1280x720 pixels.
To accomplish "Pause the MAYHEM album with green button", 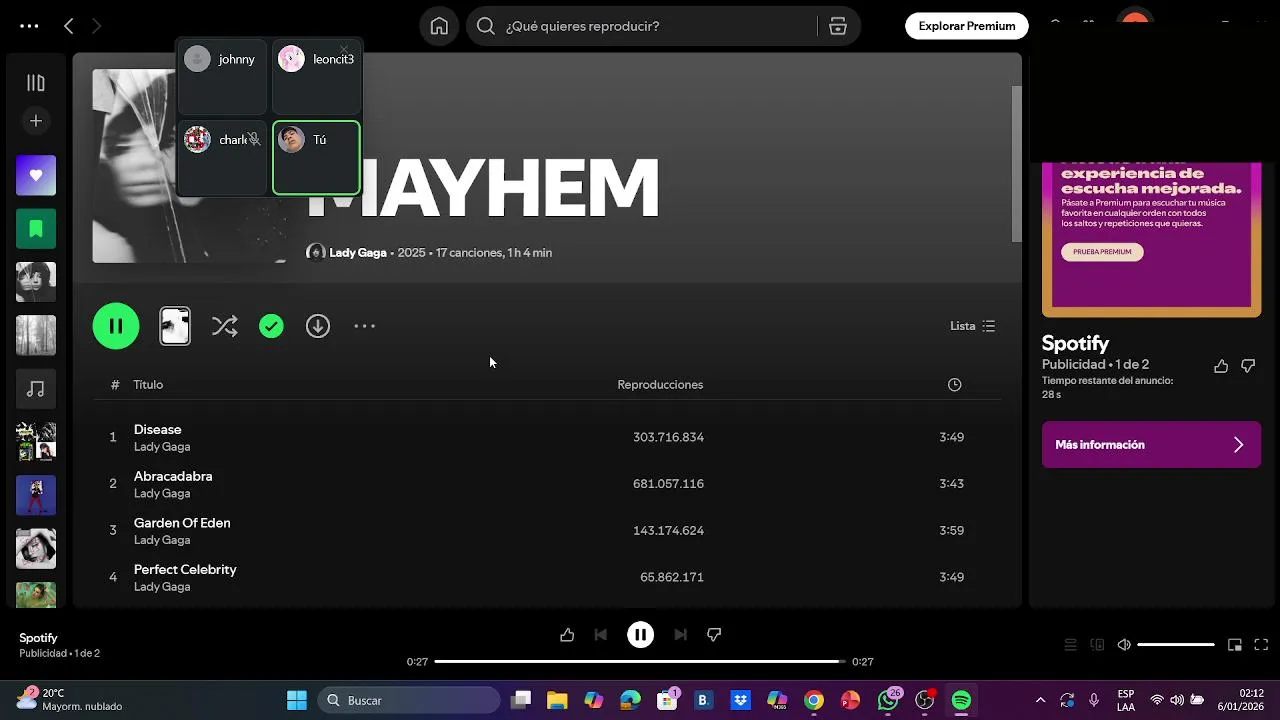I will [x=116, y=326].
